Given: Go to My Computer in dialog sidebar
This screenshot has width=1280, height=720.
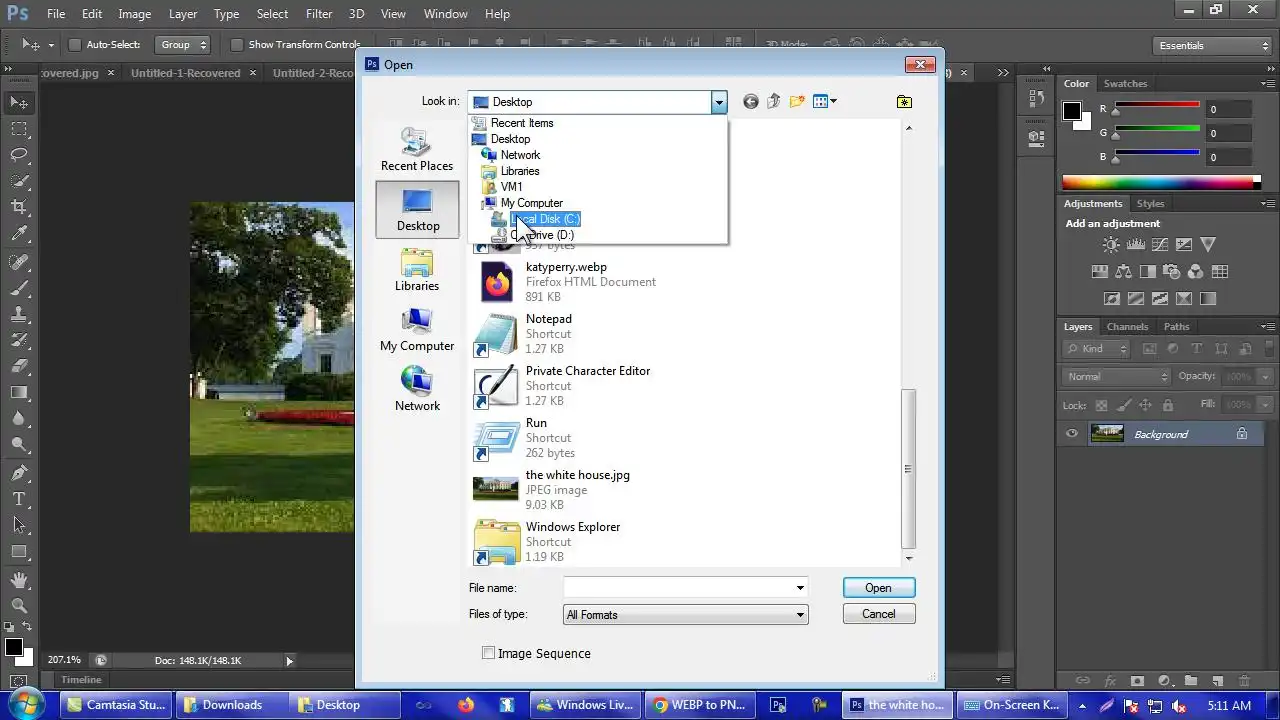Looking at the screenshot, I should 417,329.
